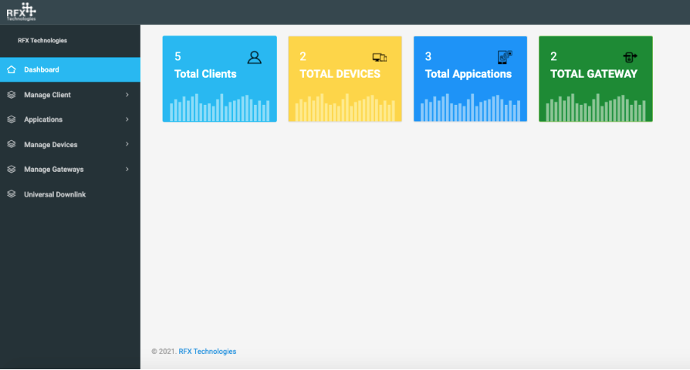
Task: Open the Dashboard menu item
Action: pos(70,70)
